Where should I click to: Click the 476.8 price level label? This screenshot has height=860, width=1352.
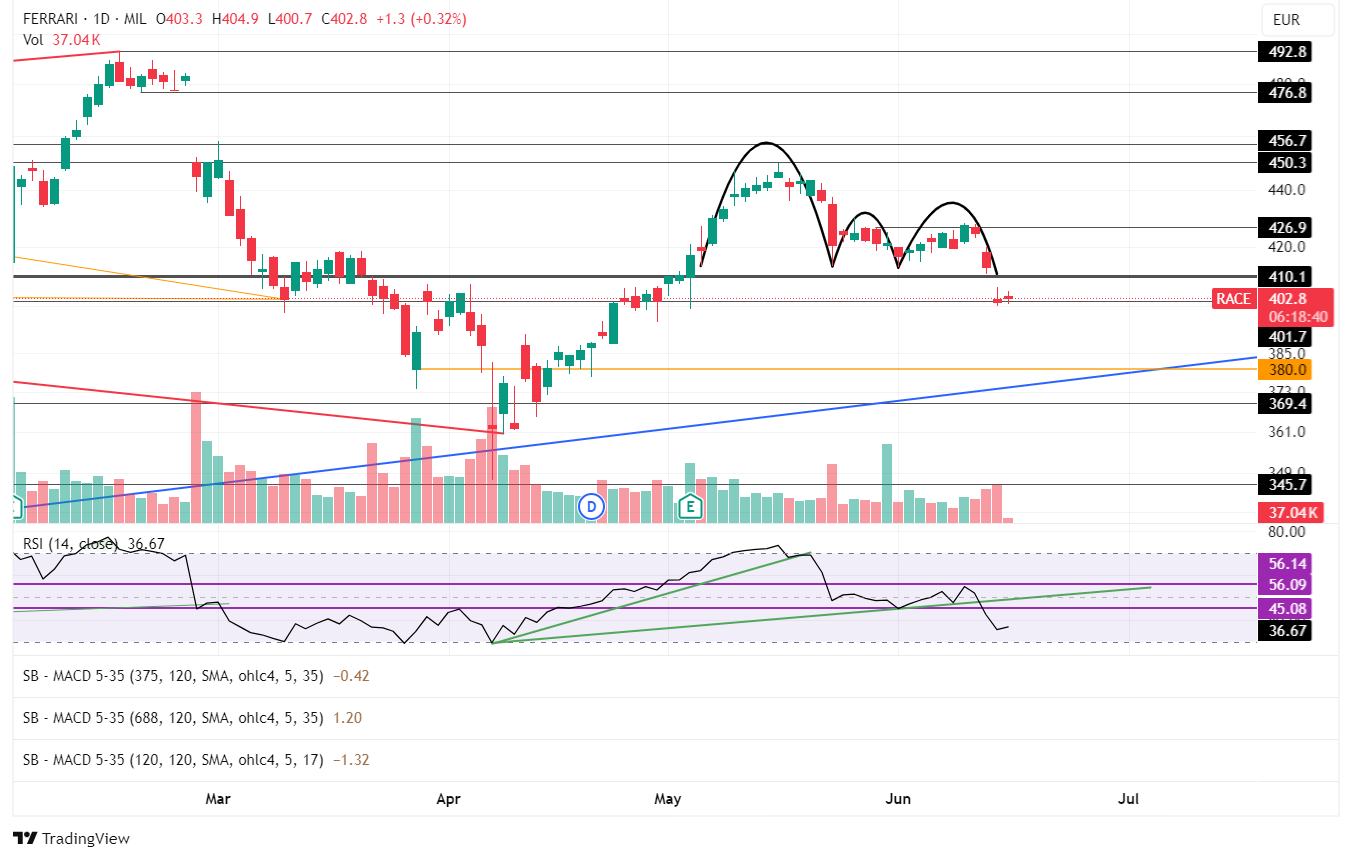[x=1283, y=93]
